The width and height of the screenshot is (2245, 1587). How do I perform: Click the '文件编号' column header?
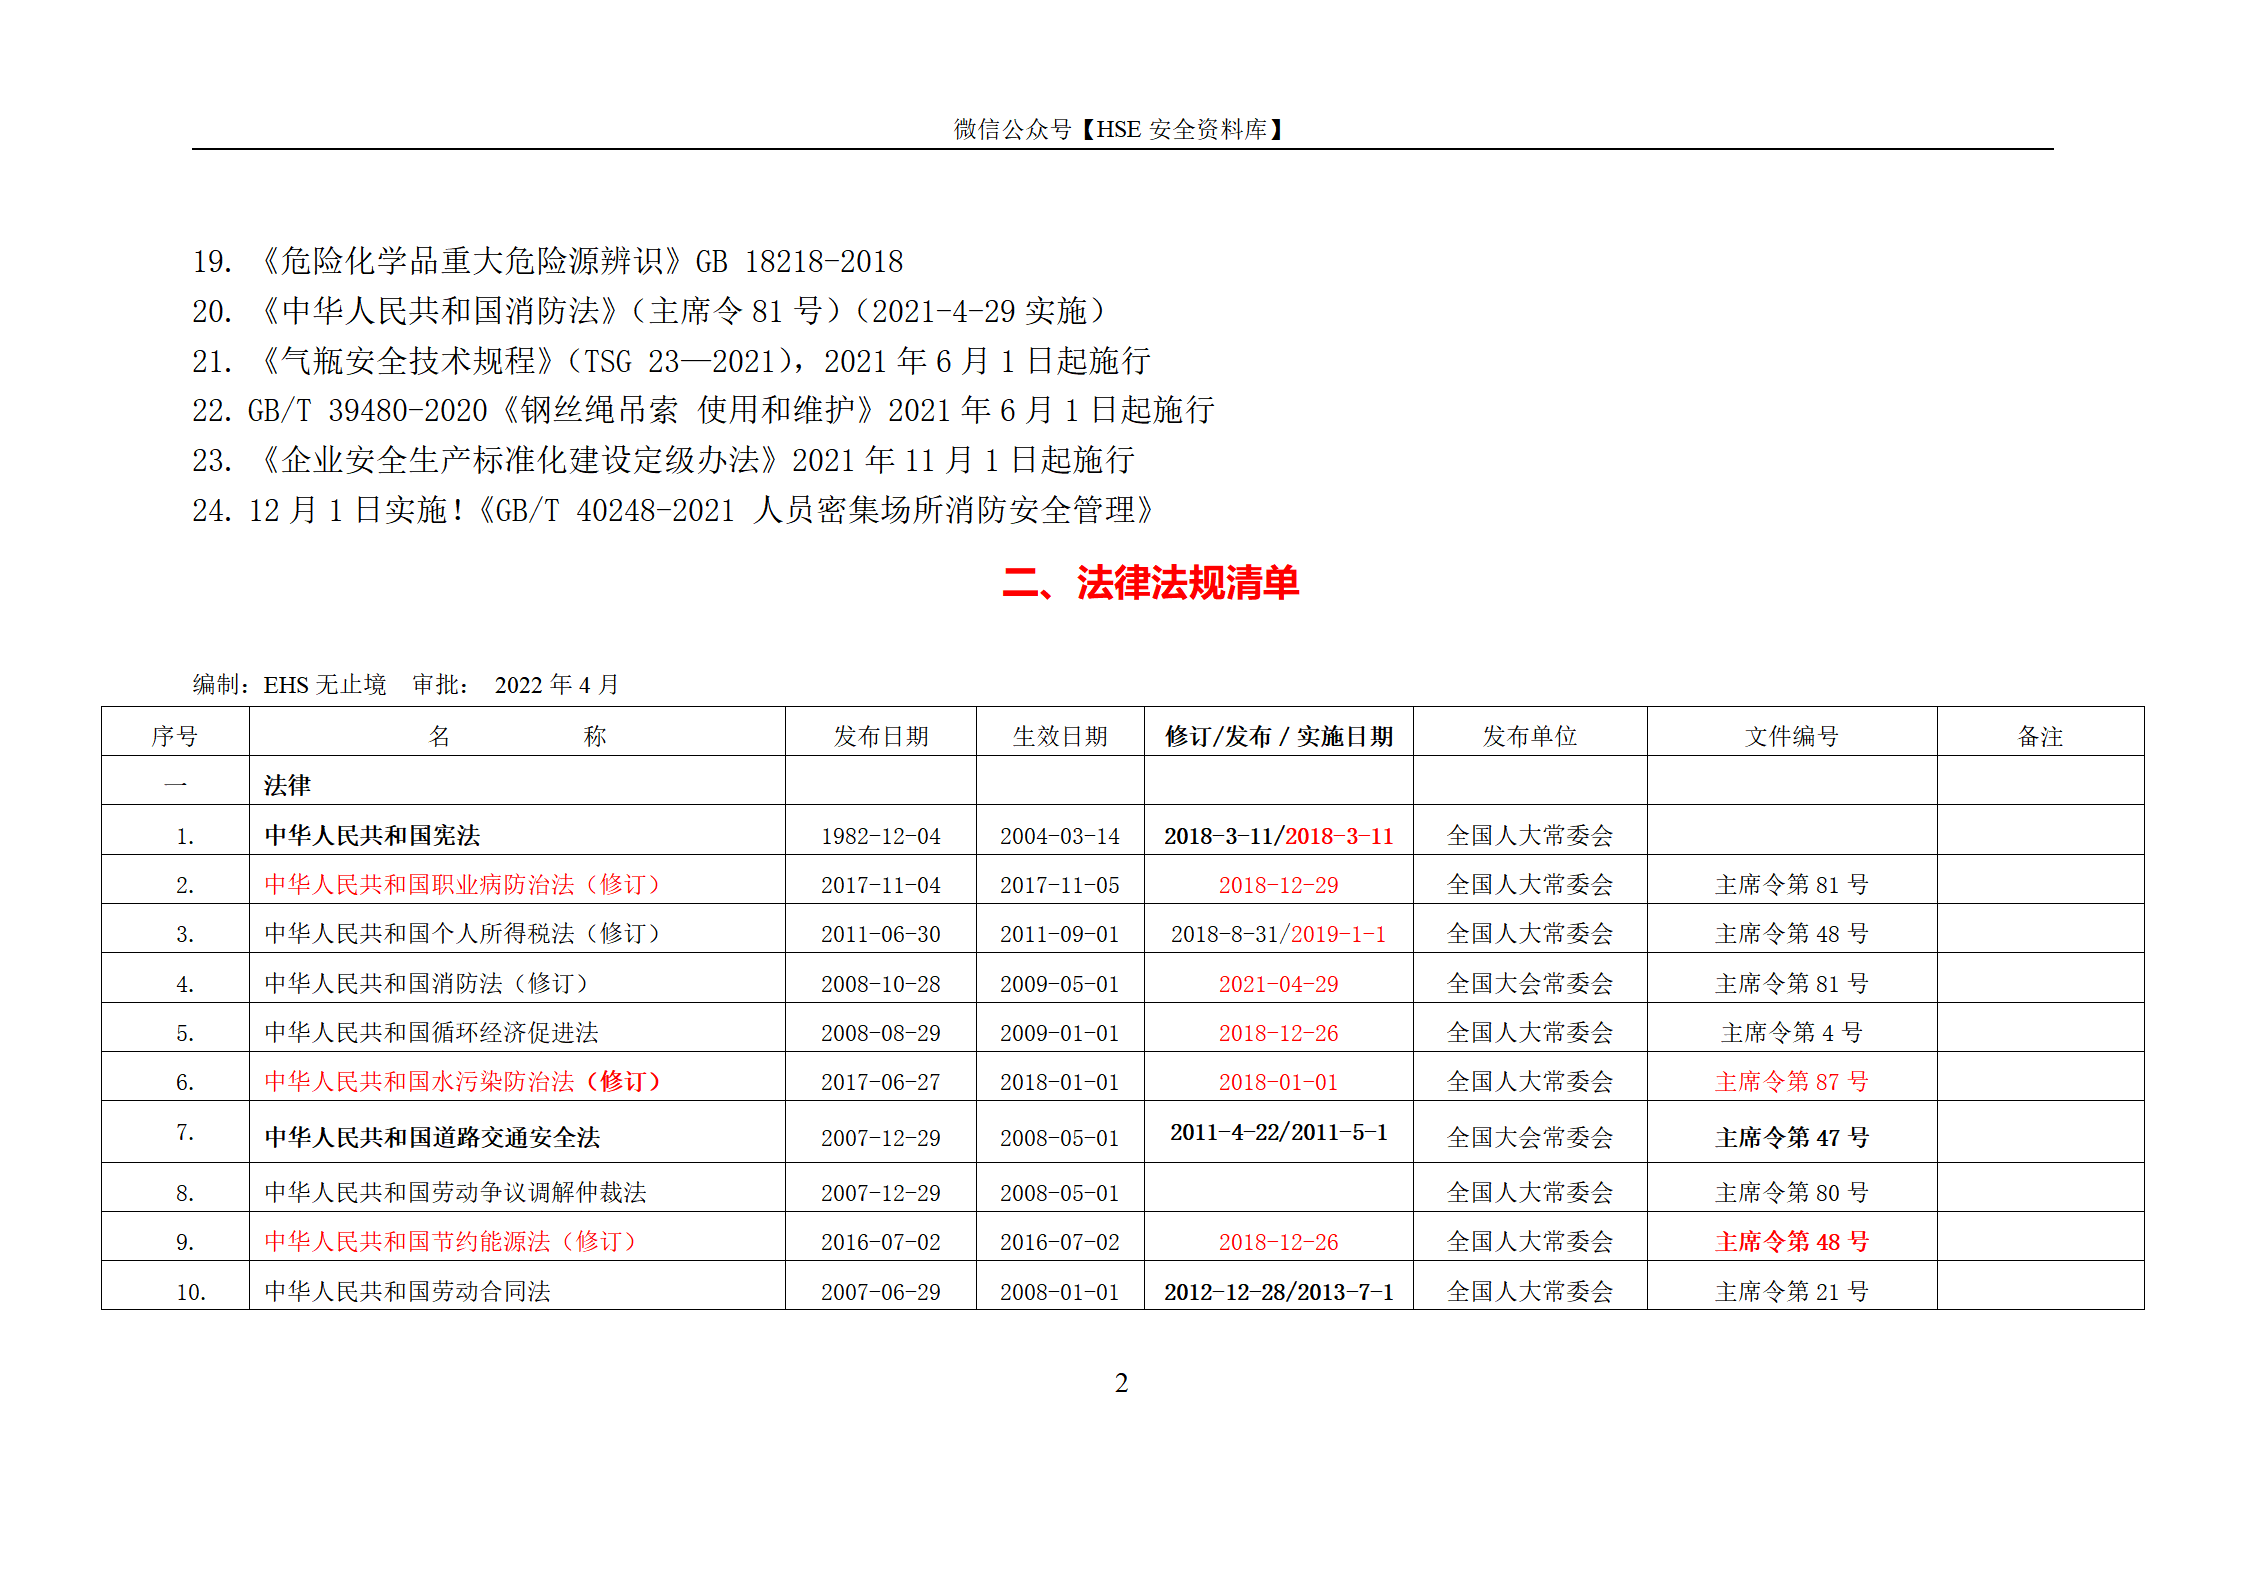[x=1791, y=737]
